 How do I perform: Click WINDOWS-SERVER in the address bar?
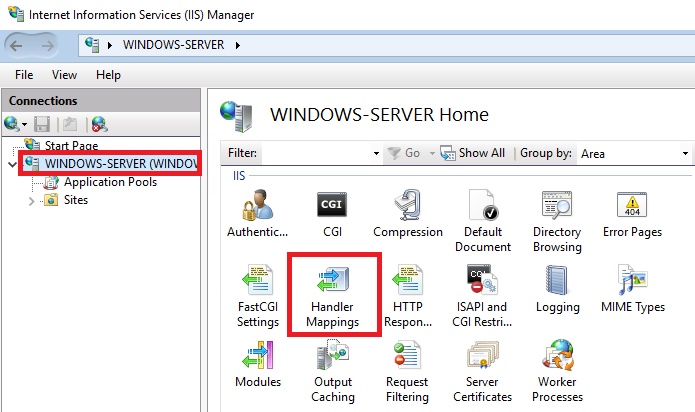(173, 45)
